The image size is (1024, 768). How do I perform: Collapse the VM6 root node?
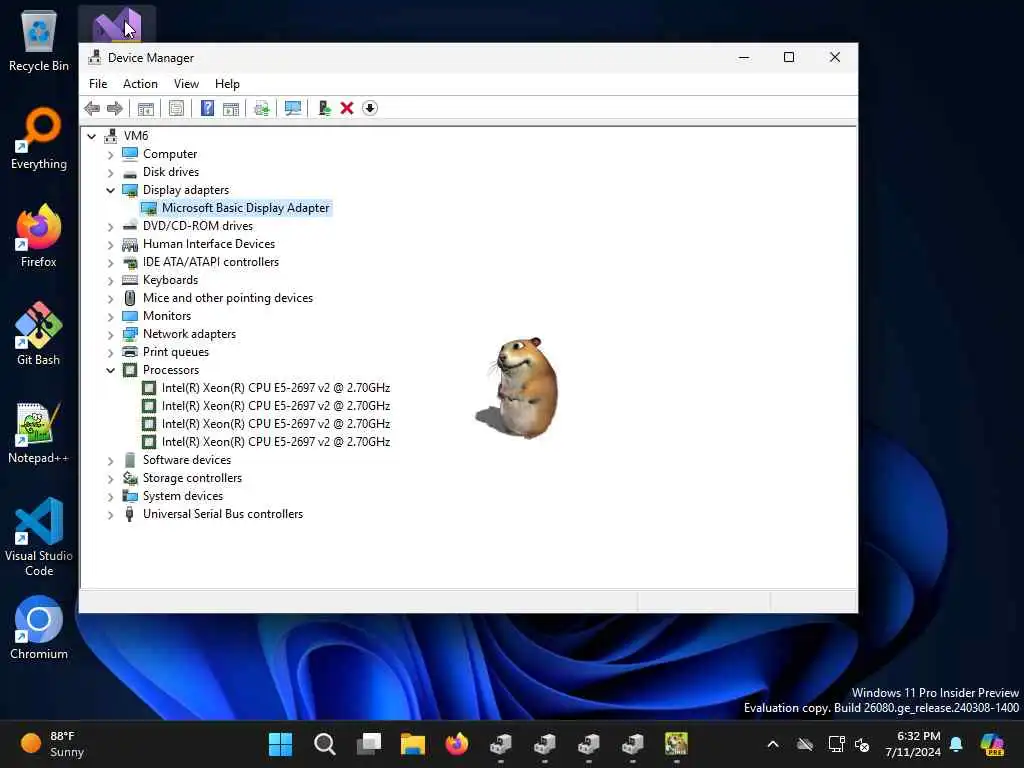[92, 136]
